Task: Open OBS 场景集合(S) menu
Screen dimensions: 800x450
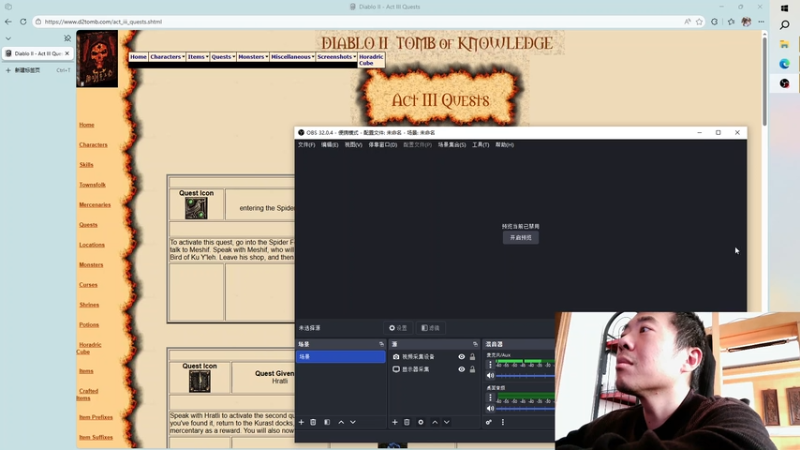Action: 452,145
